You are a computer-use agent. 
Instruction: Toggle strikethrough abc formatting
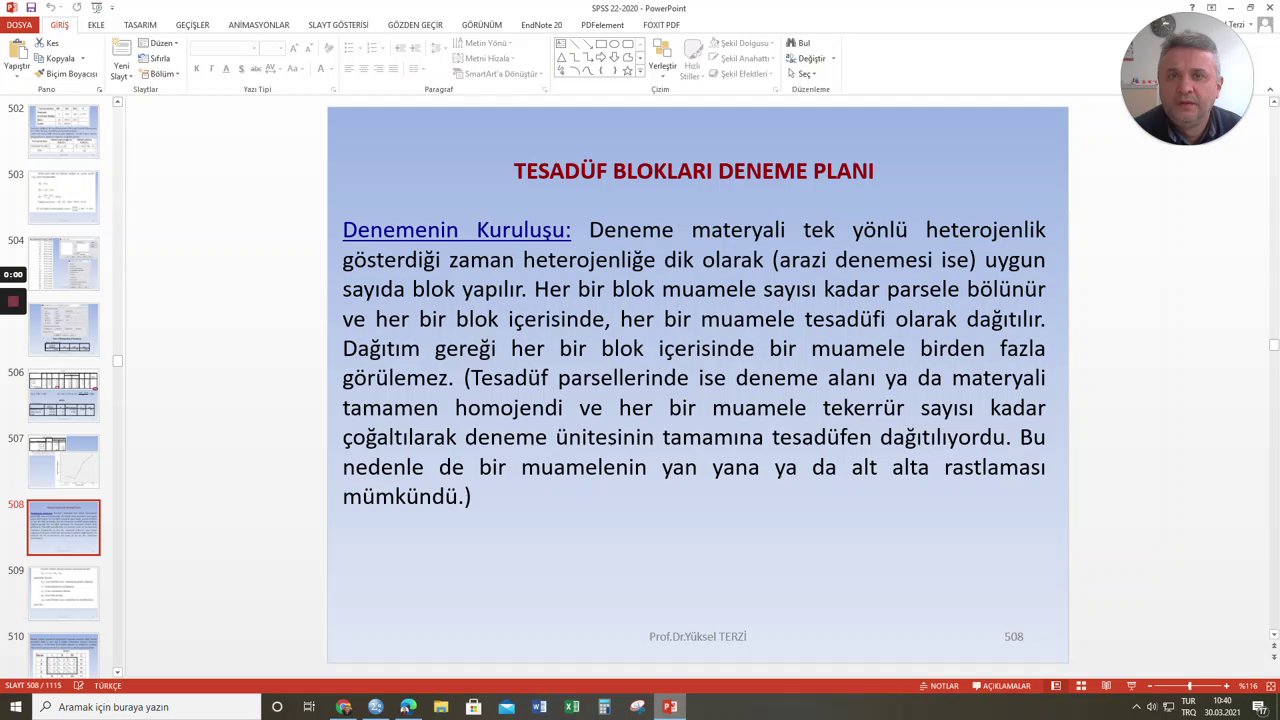click(x=256, y=69)
